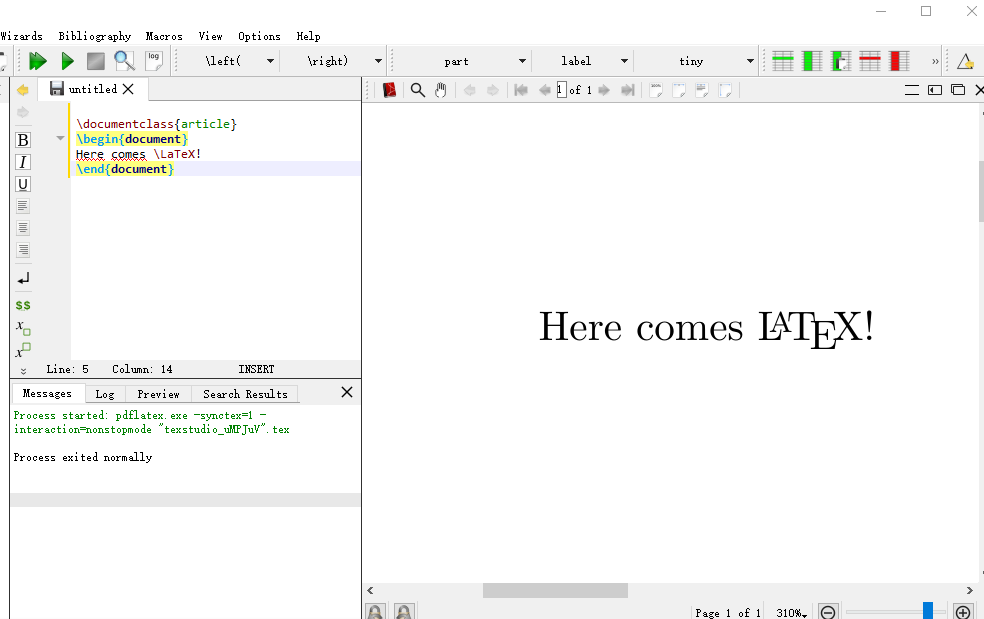The width and height of the screenshot is (984, 619).
Task: Open the Help menu
Action: pyautogui.click(x=308, y=36)
